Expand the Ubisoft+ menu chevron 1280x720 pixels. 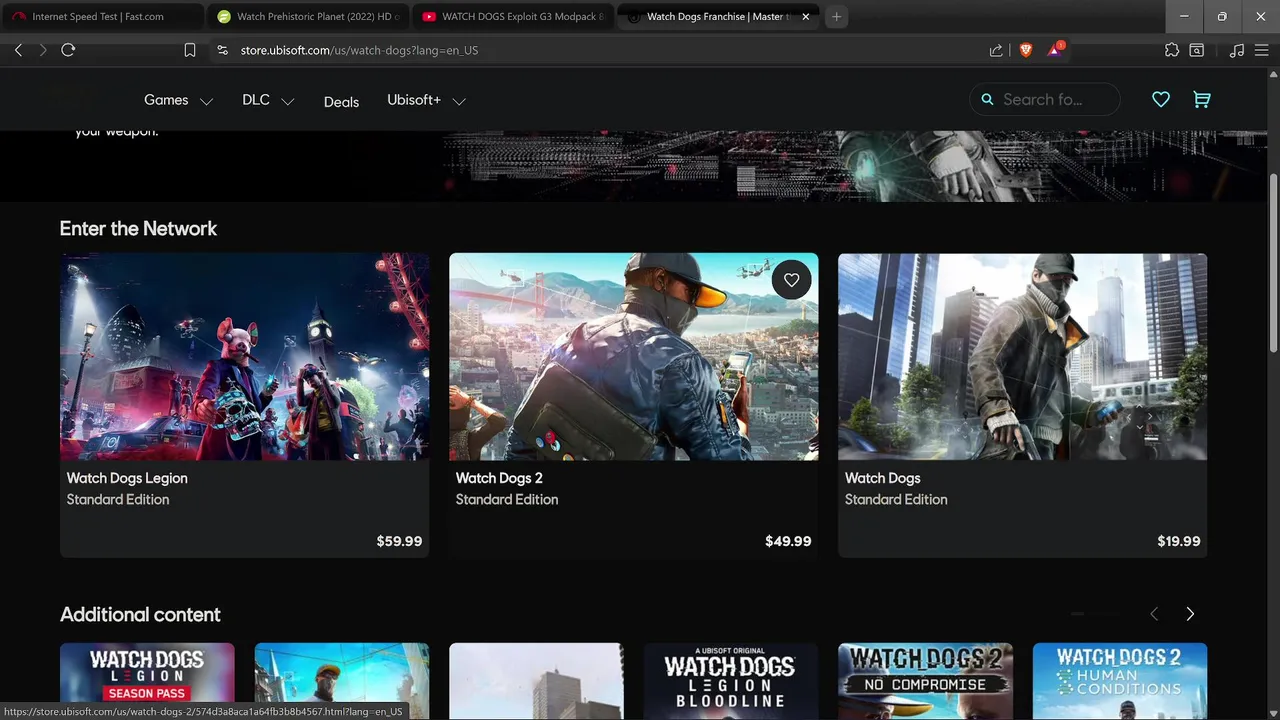(x=459, y=101)
